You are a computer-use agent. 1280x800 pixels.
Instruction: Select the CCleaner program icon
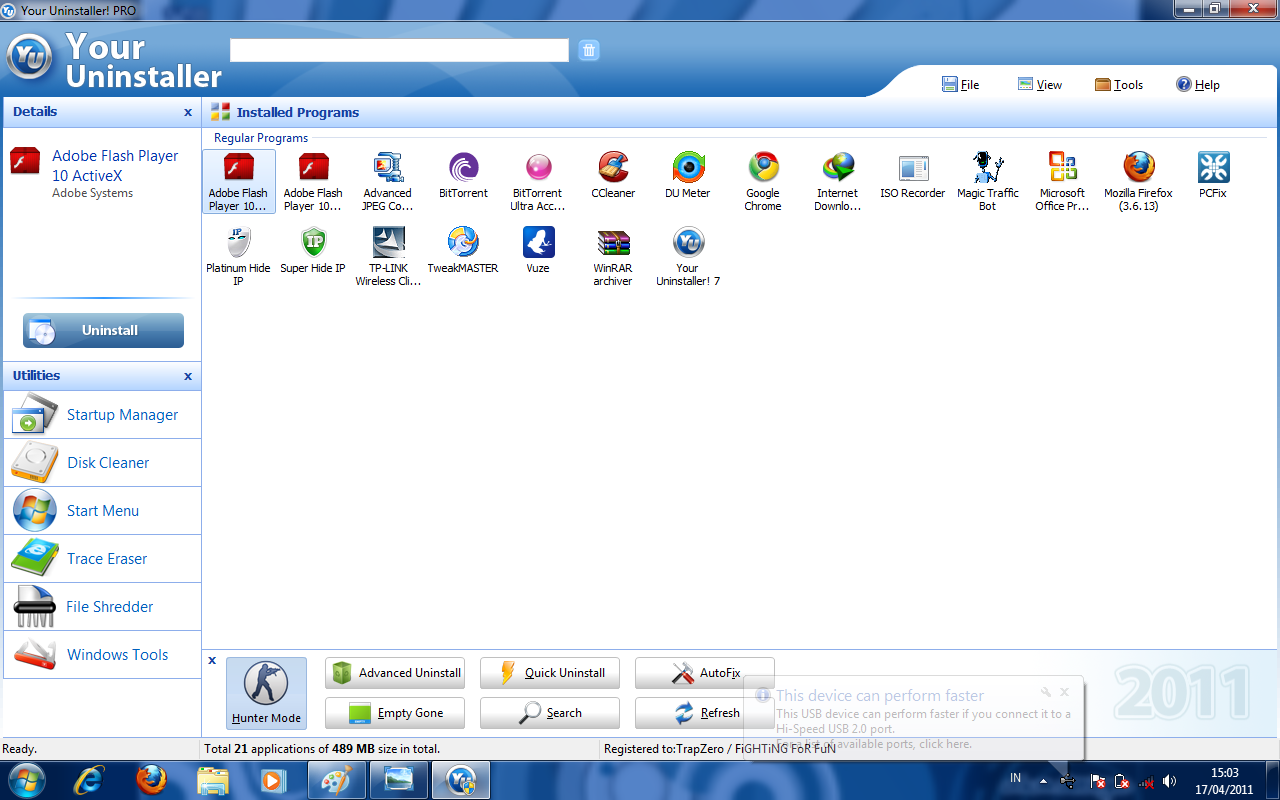click(x=613, y=176)
